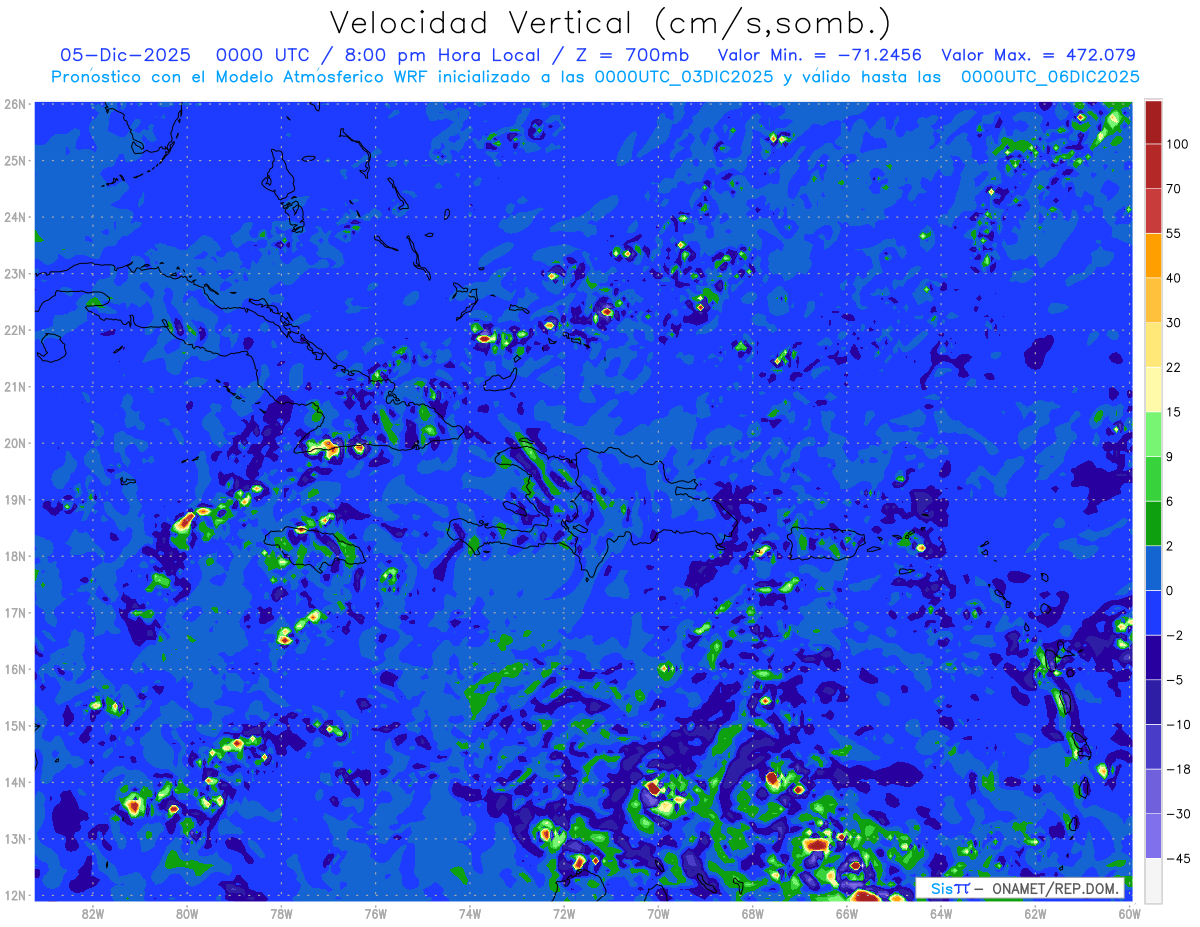Click the "66W" longitude axis label

[x=846, y=913]
